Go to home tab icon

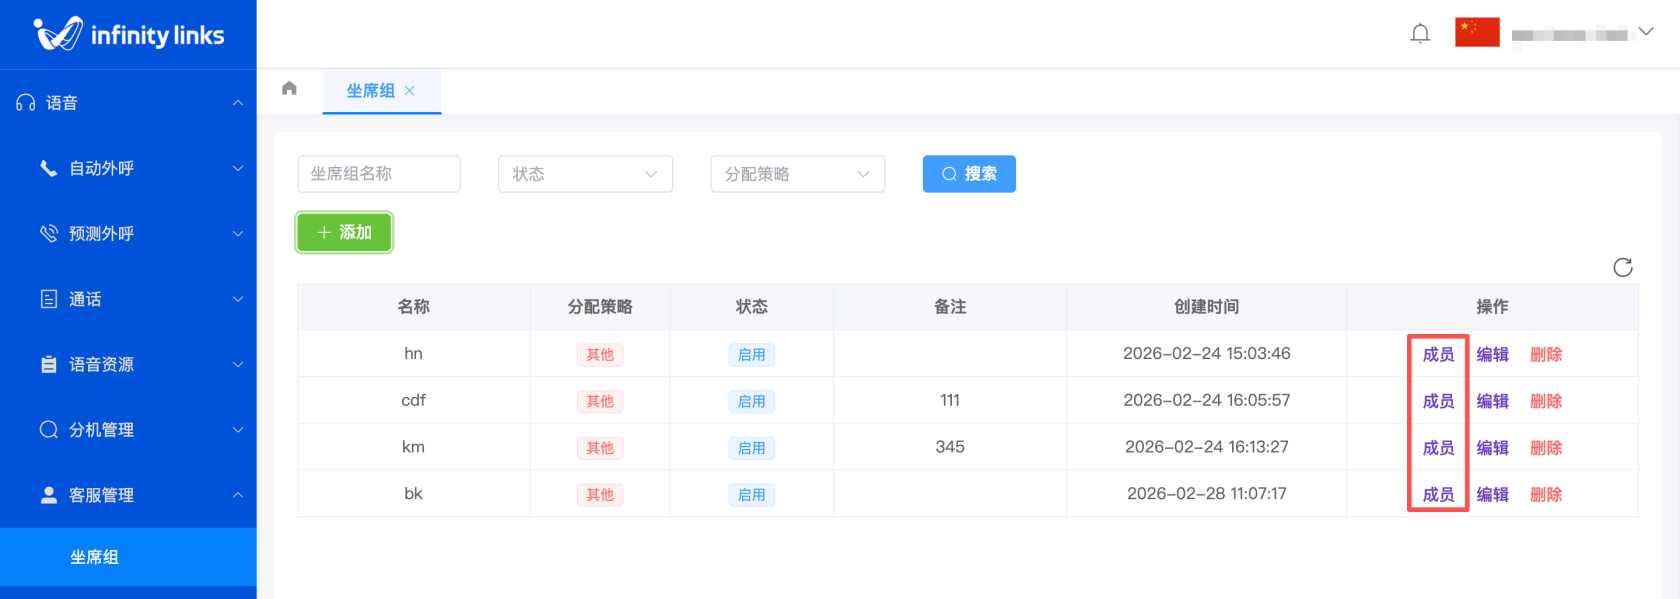(289, 89)
